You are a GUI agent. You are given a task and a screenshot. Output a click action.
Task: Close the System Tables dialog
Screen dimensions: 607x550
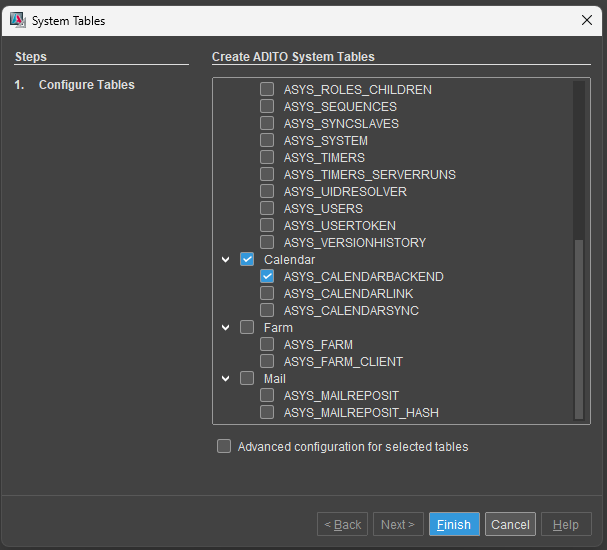pos(586,20)
